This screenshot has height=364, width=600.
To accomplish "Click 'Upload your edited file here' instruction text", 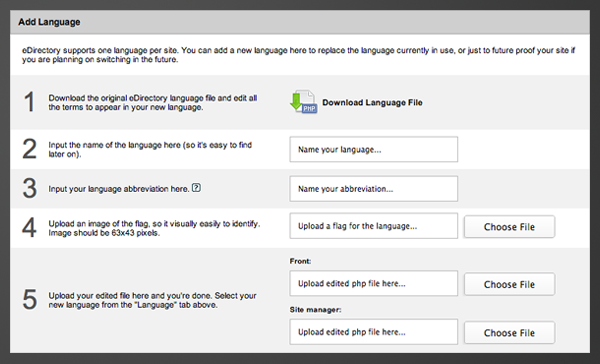I will pyautogui.click(x=152, y=300).
